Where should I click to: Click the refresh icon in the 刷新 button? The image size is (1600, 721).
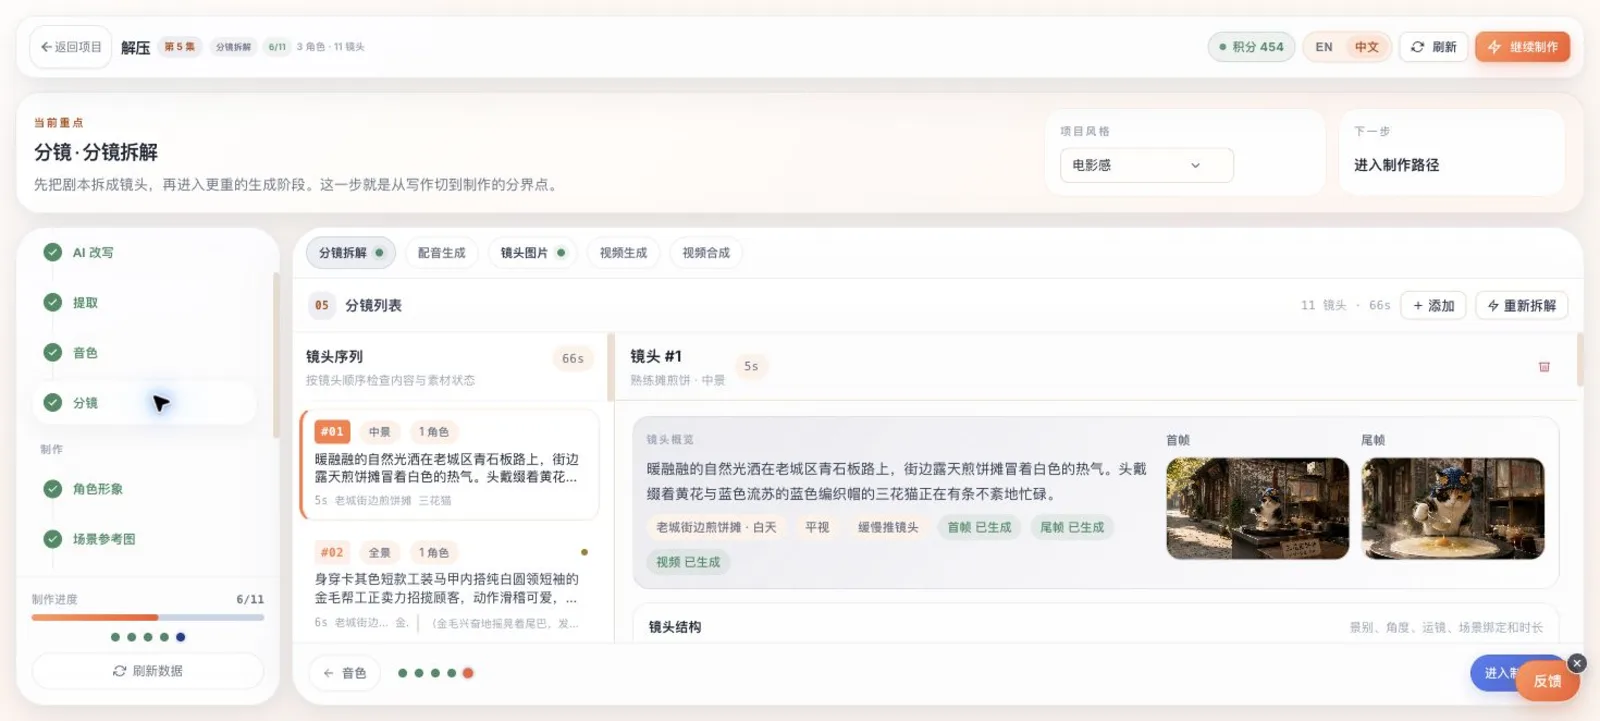[1417, 47]
